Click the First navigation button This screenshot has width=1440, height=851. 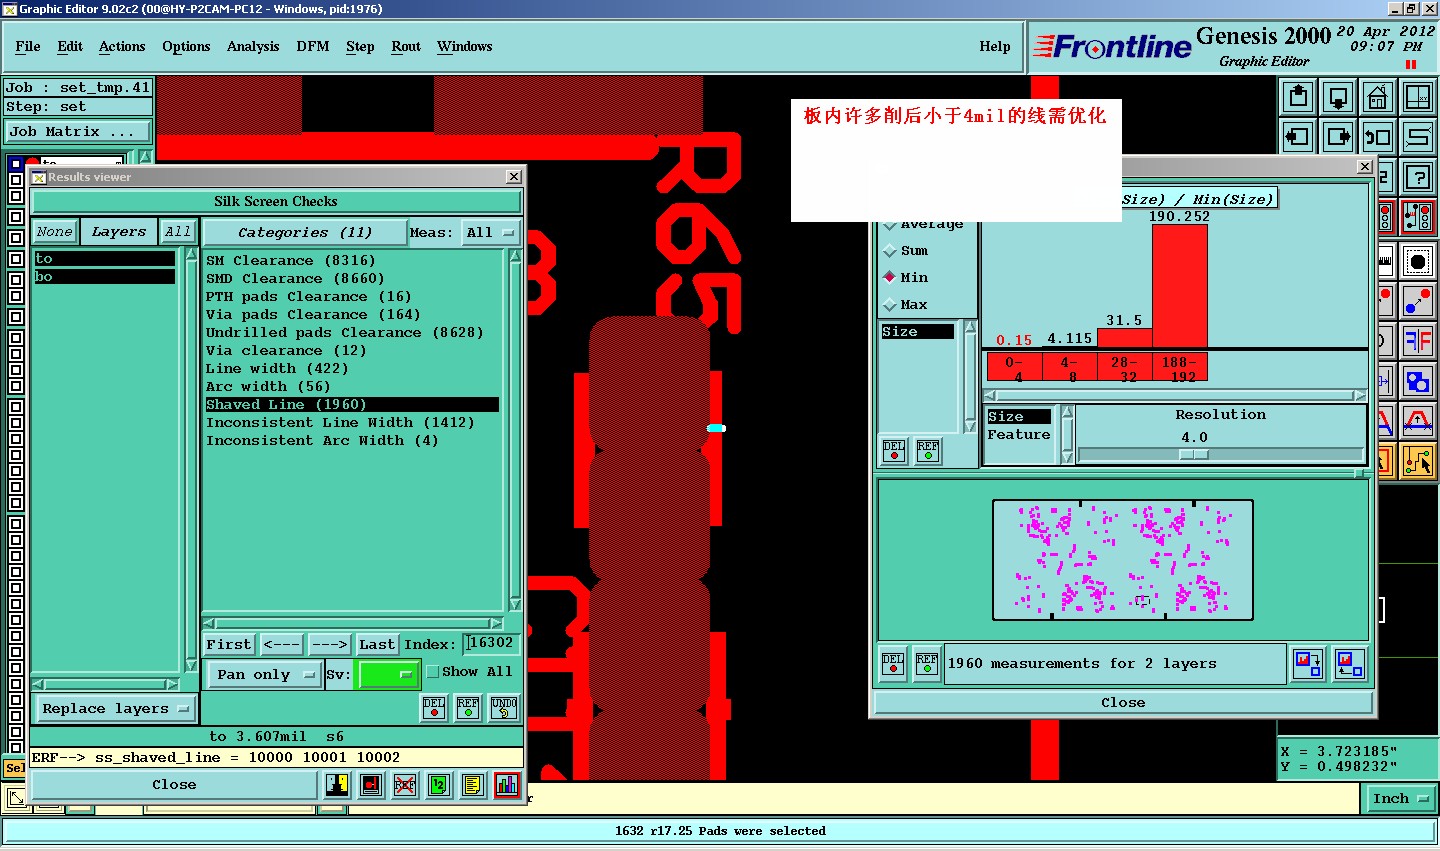point(229,644)
